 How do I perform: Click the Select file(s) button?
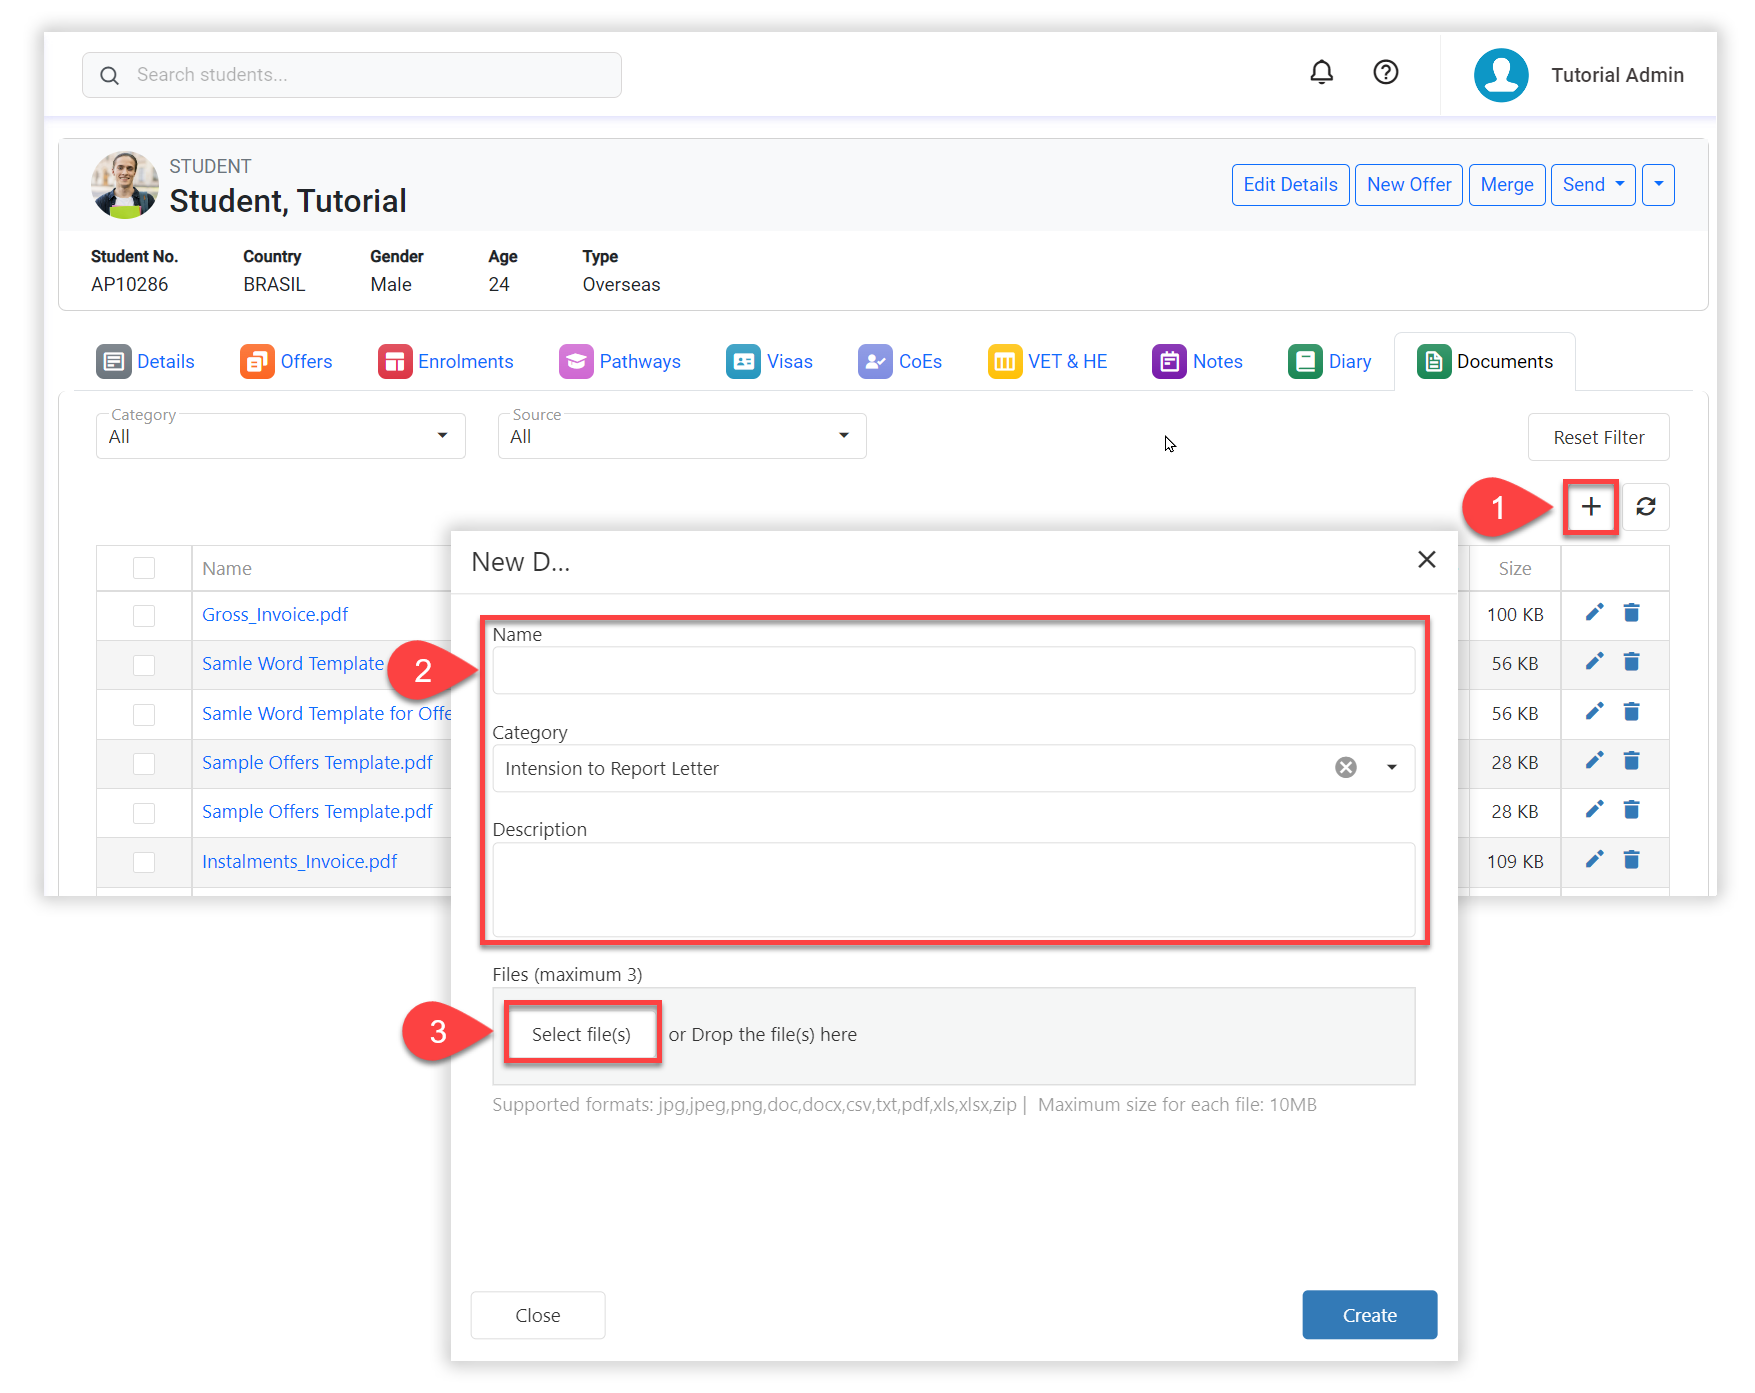point(581,1035)
